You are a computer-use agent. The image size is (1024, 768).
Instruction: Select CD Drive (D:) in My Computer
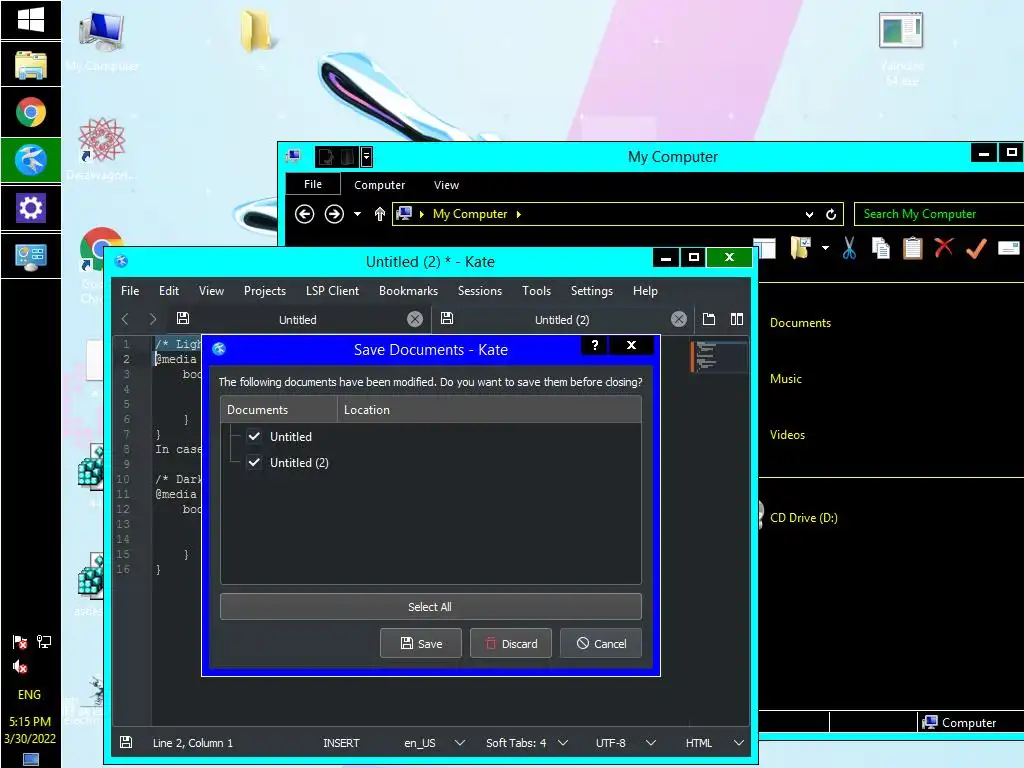(x=803, y=517)
